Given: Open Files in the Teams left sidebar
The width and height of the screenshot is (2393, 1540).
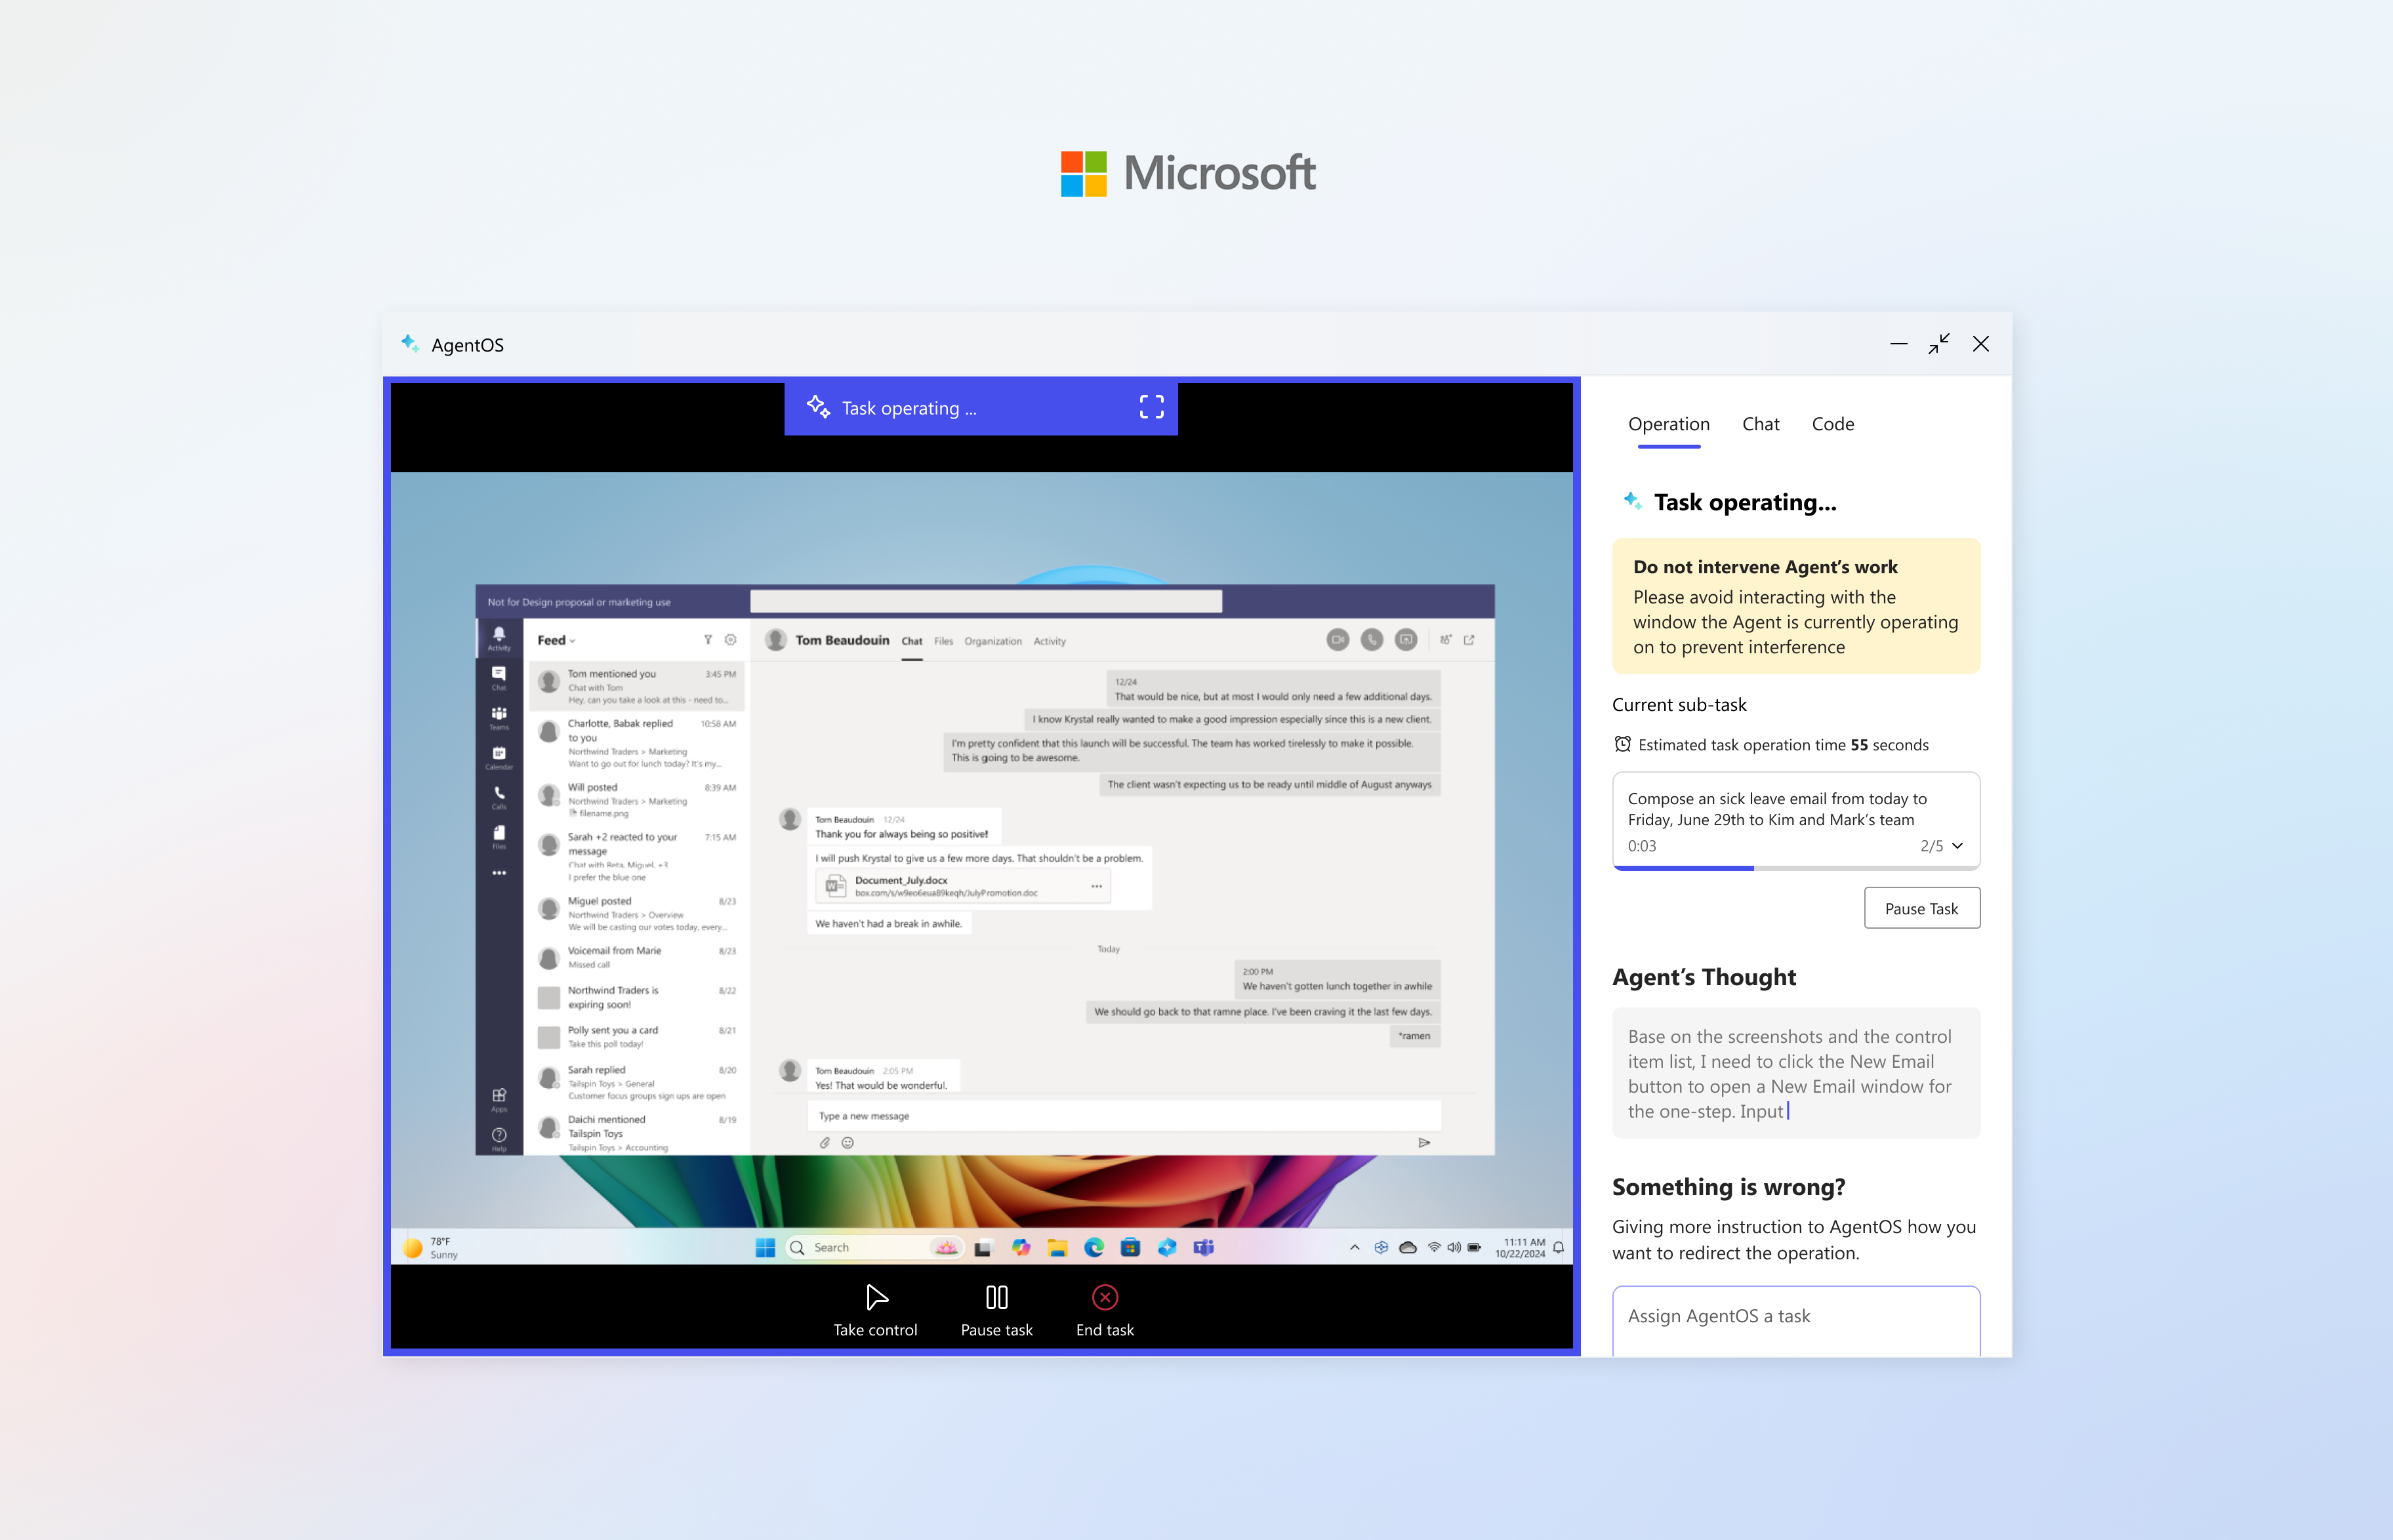Looking at the screenshot, I should (499, 837).
